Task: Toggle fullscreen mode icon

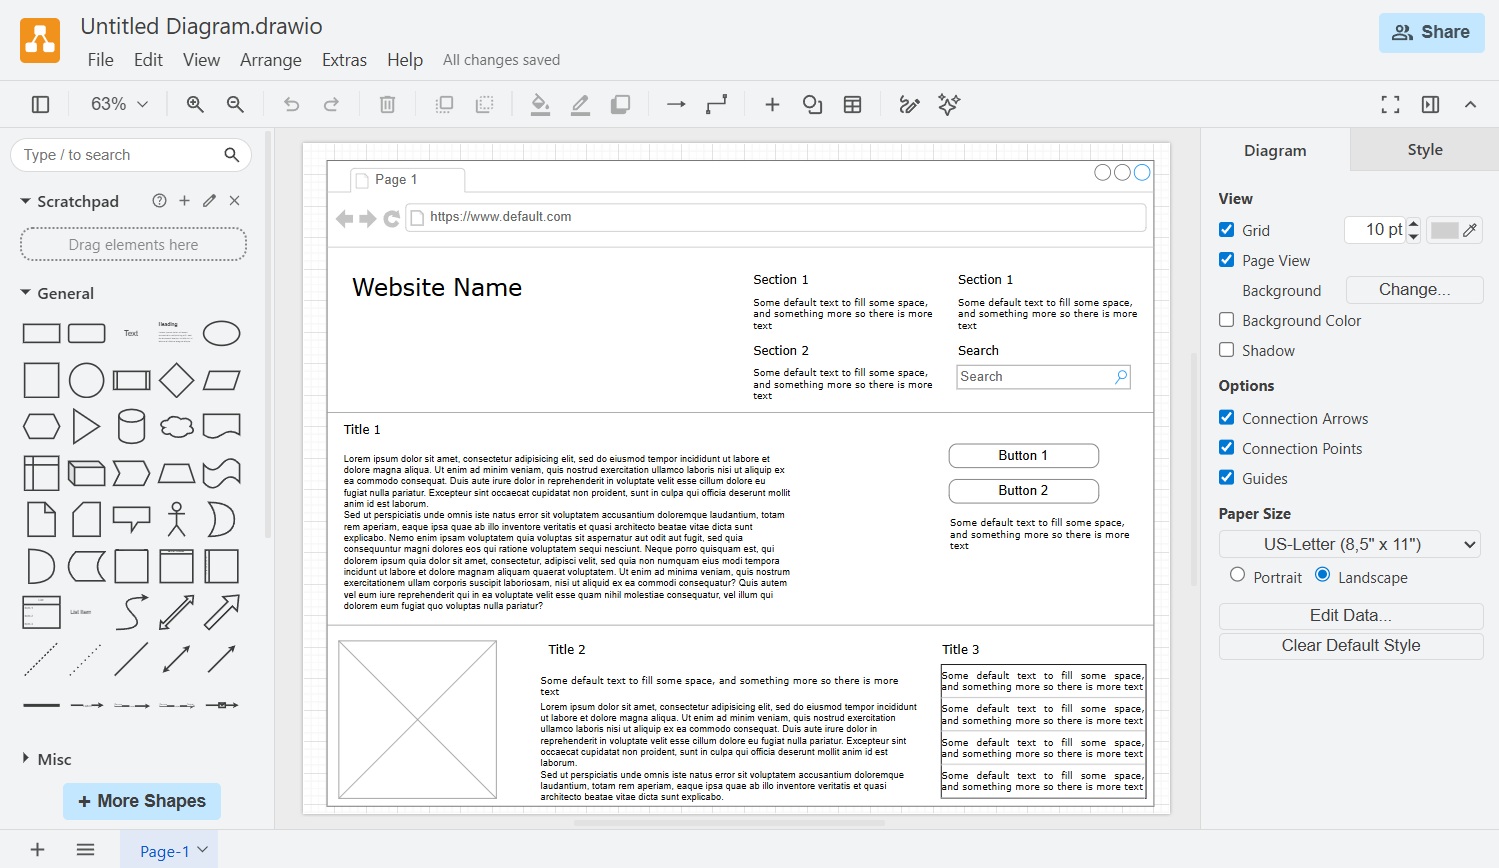Action: 1390,104
